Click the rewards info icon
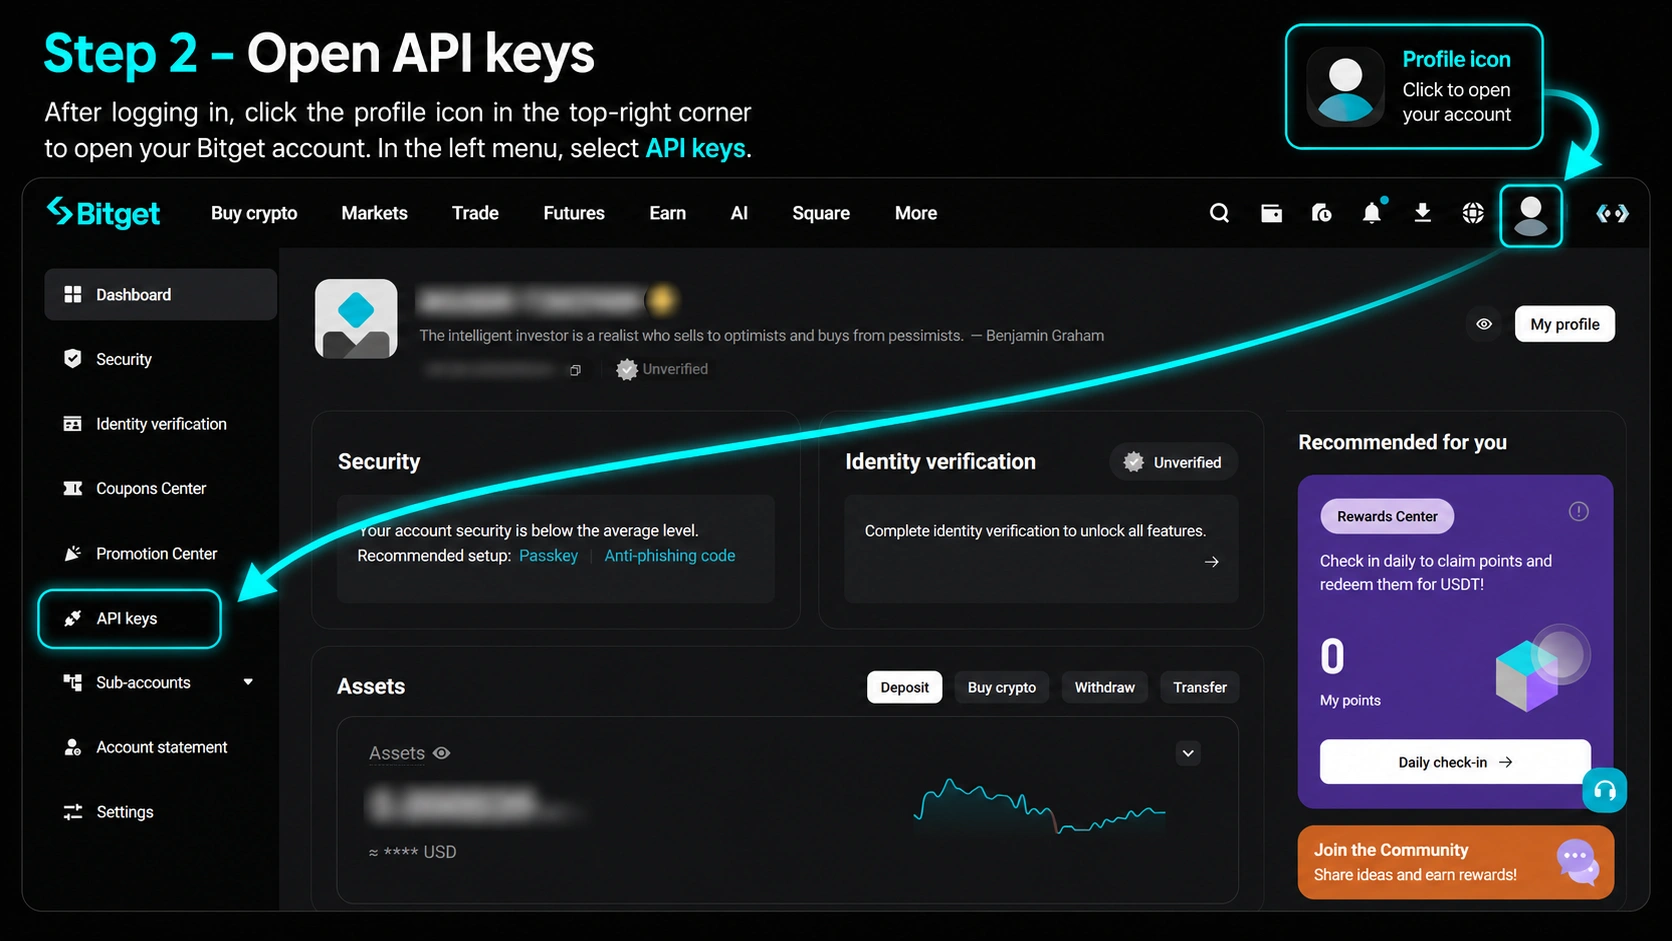 pyautogui.click(x=1578, y=512)
